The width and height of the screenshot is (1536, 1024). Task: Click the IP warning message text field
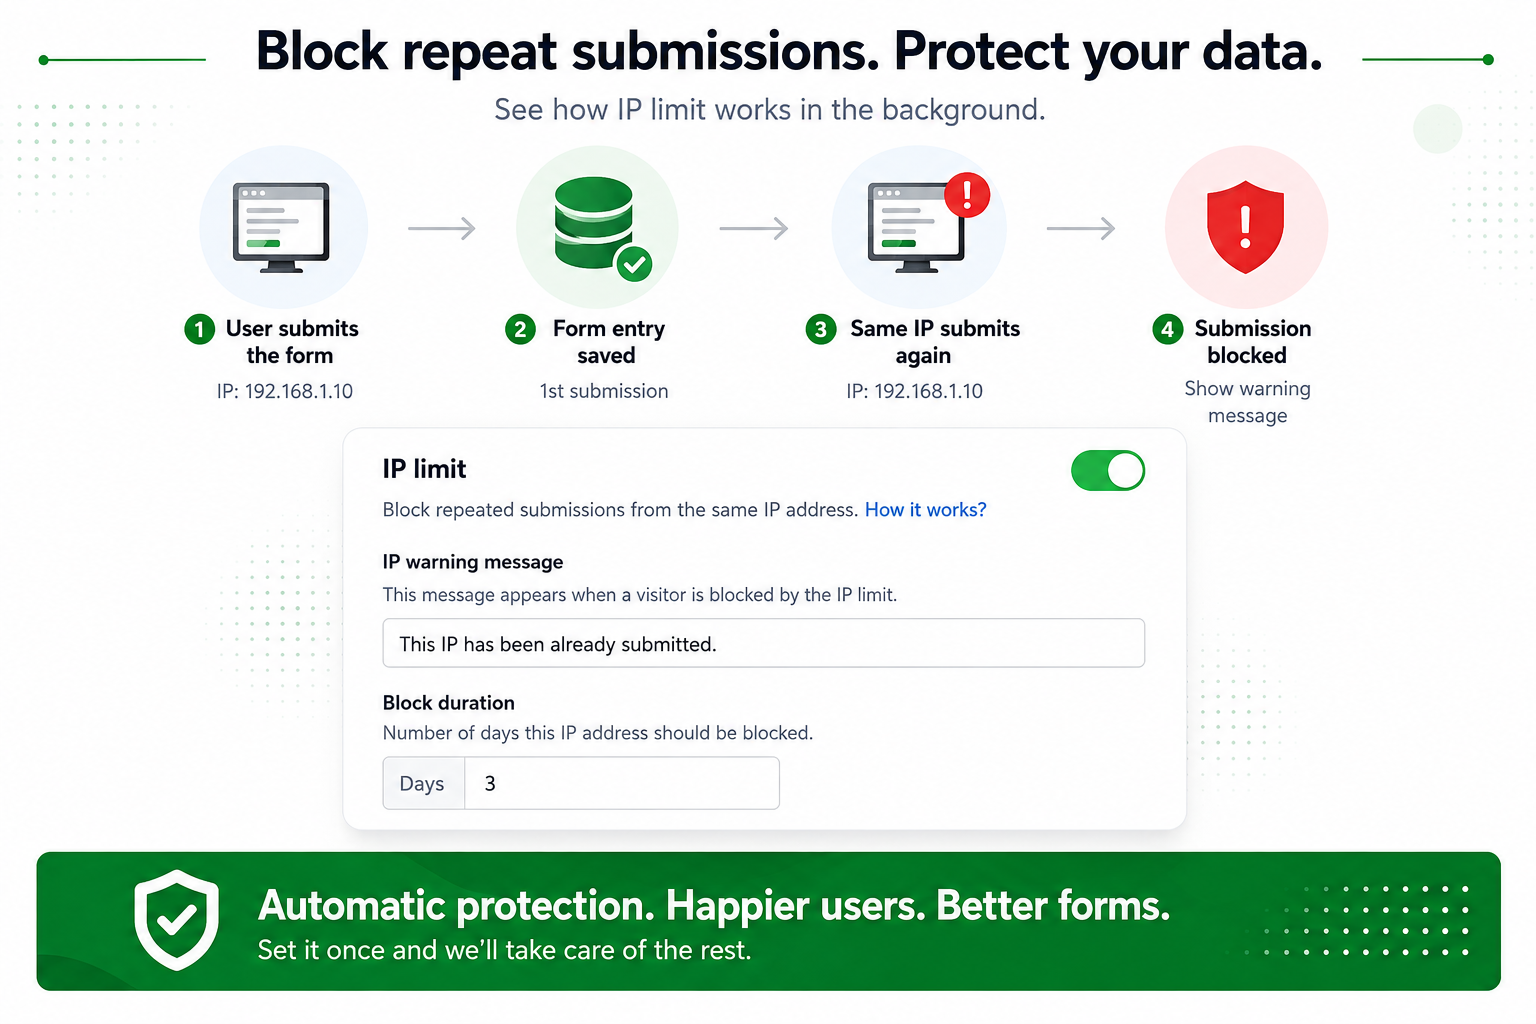click(763, 643)
